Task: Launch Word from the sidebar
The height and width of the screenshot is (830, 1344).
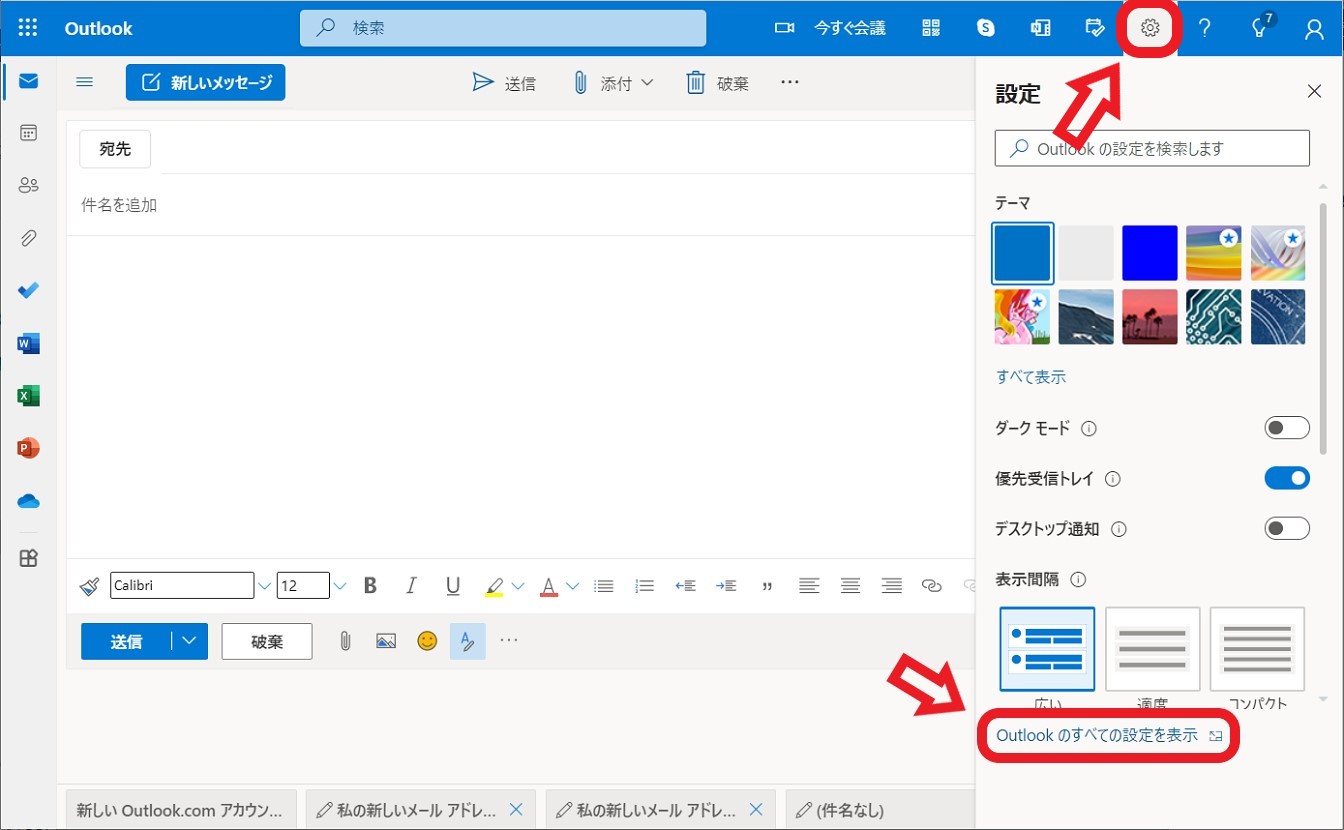Action: coord(28,344)
